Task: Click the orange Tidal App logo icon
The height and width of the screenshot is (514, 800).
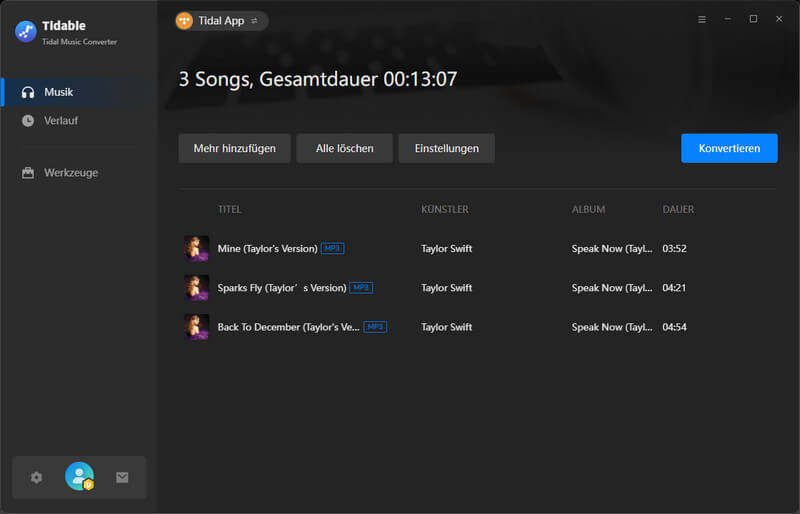Action: point(184,21)
